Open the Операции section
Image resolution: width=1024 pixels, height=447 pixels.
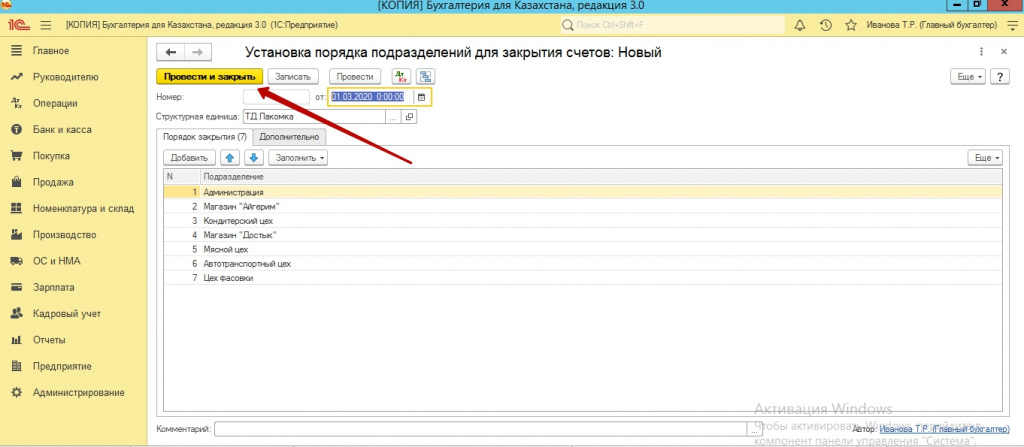55,103
